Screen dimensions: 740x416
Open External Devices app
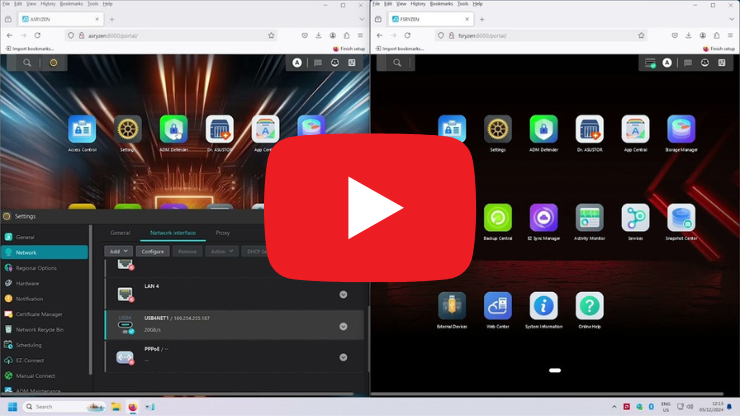pyautogui.click(x=452, y=306)
